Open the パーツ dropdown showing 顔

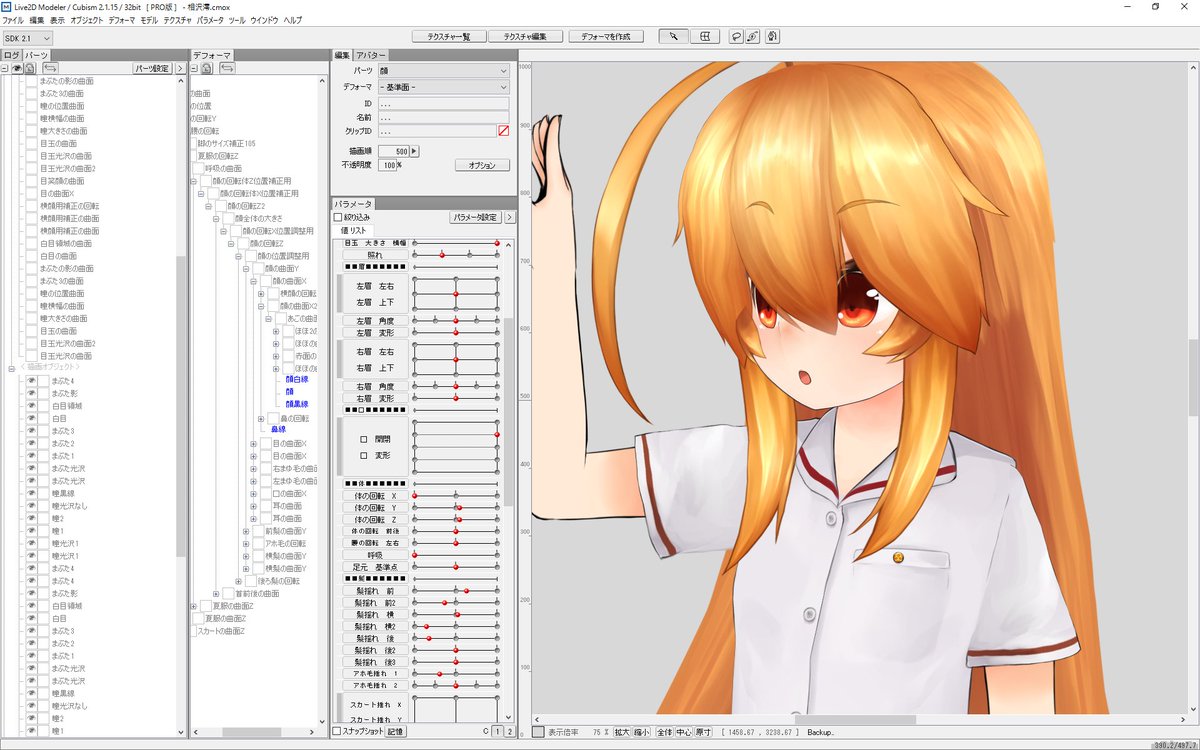(443, 72)
